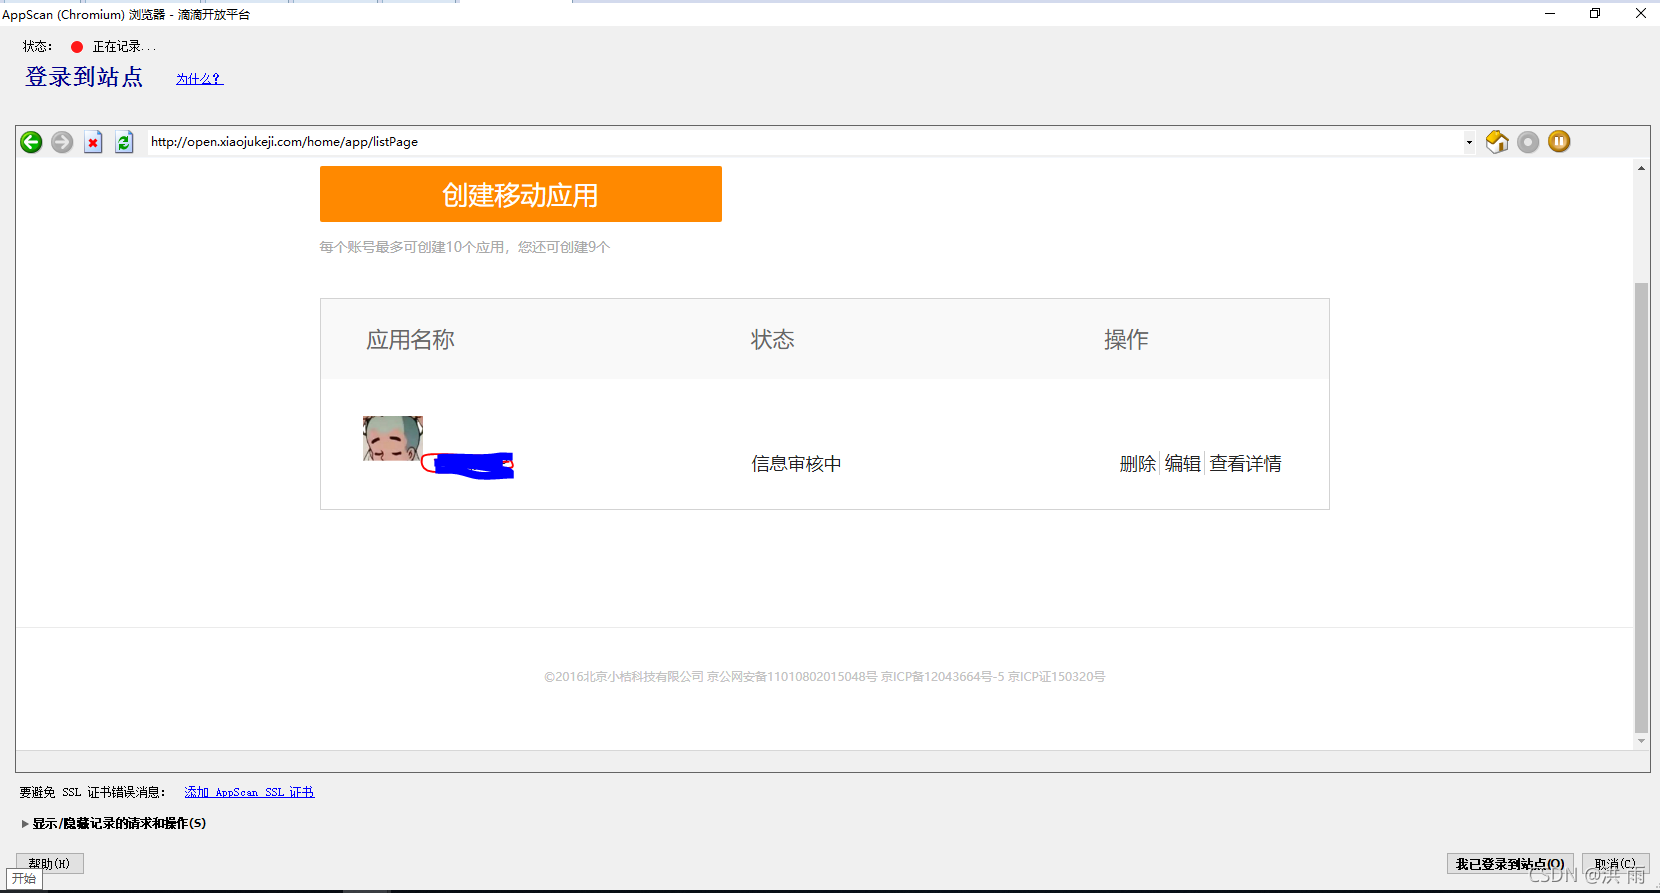Screen dimensions: 1660x893
Task: Maximize or restore the AppScan window
Action: (1595, 13)
